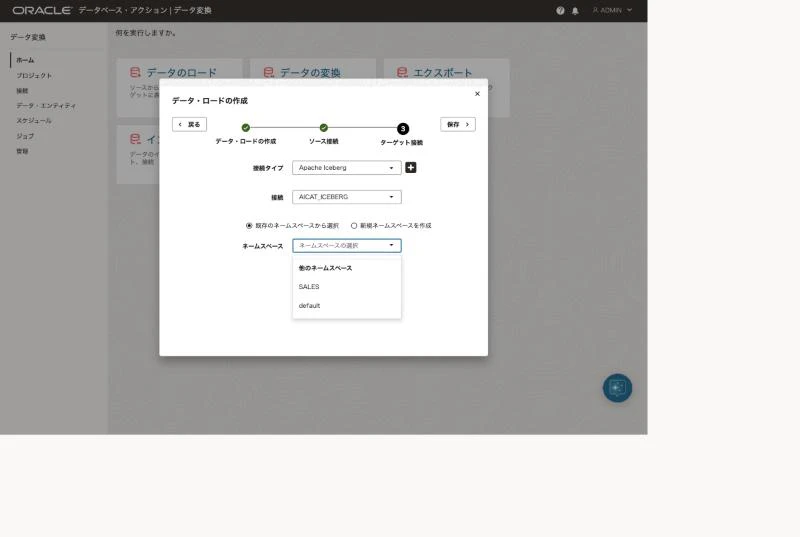Image resolution: width=800 pixels, height=537 pixels.
Task: Click the 他のネームスペース group heading
Action: (325, 268)
